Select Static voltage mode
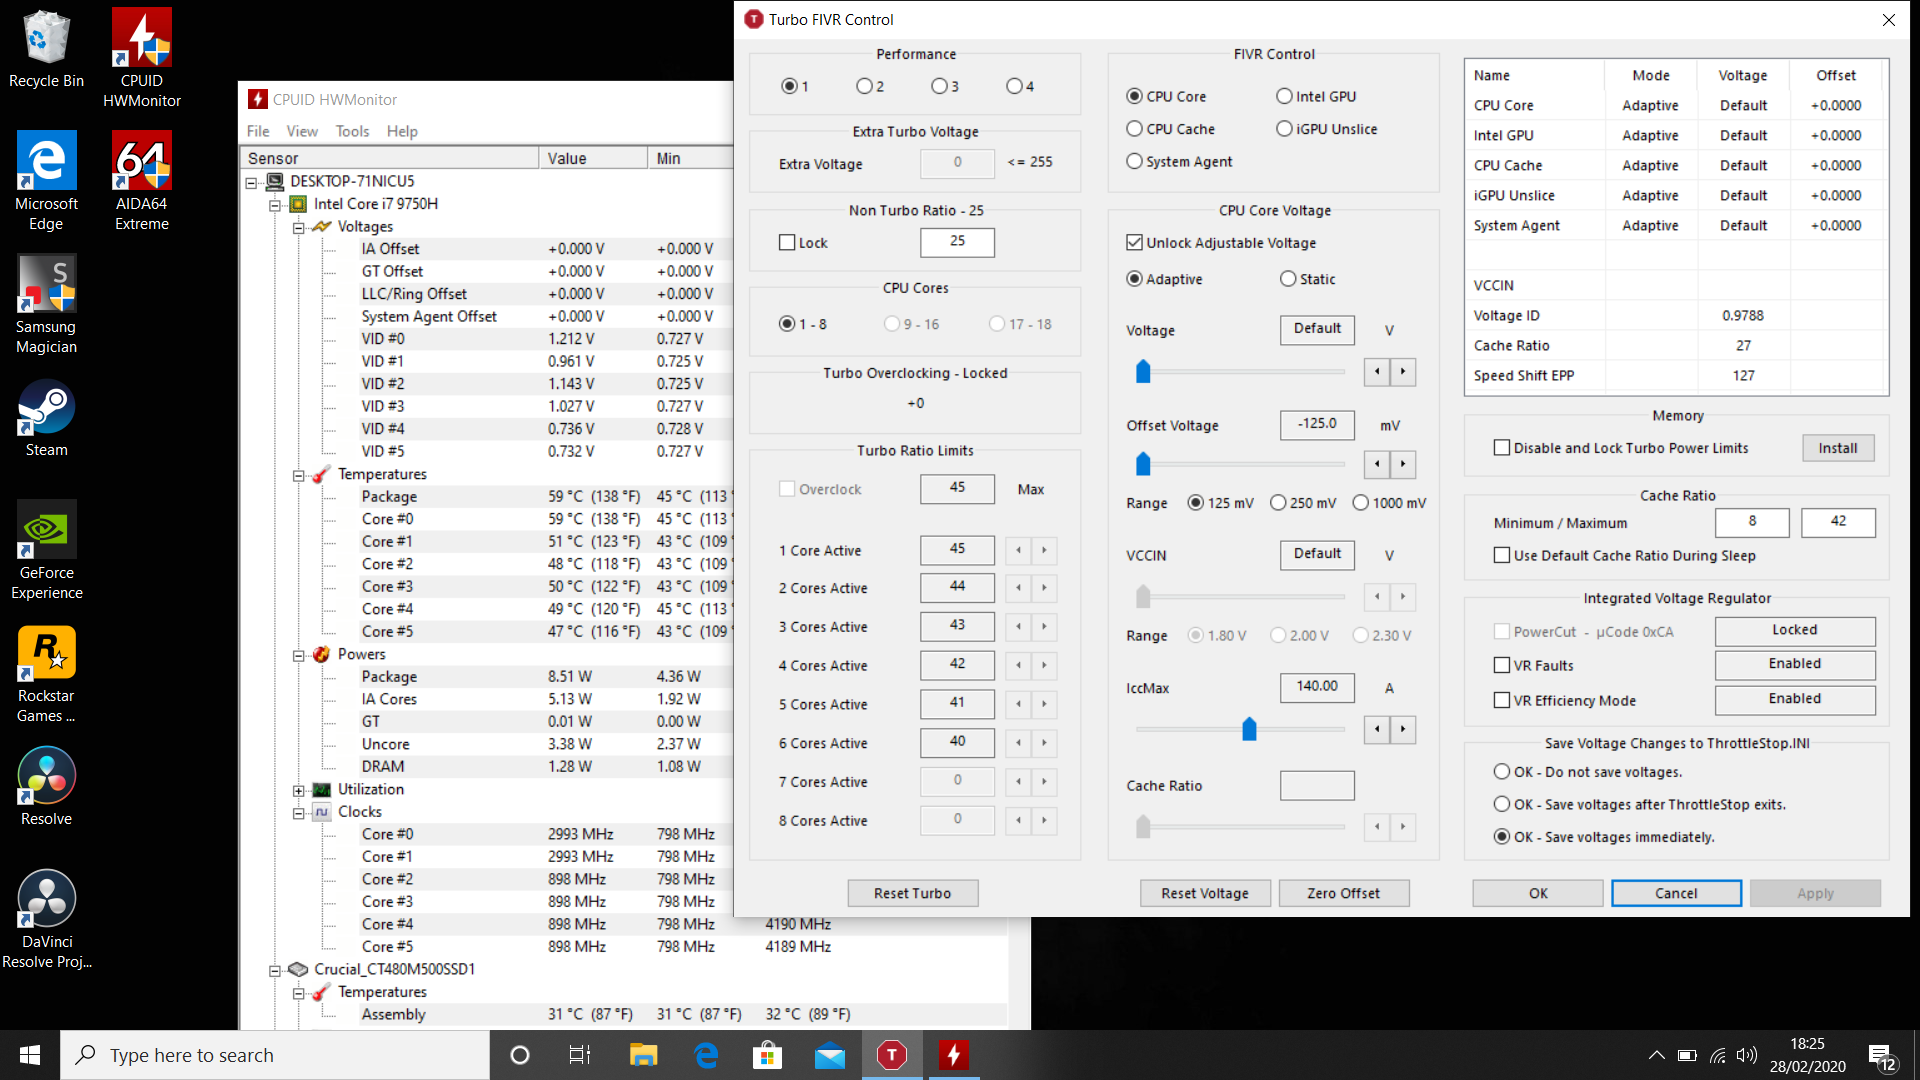Viewport: 1920px width, 1080px height. (x=1288, y=279)
